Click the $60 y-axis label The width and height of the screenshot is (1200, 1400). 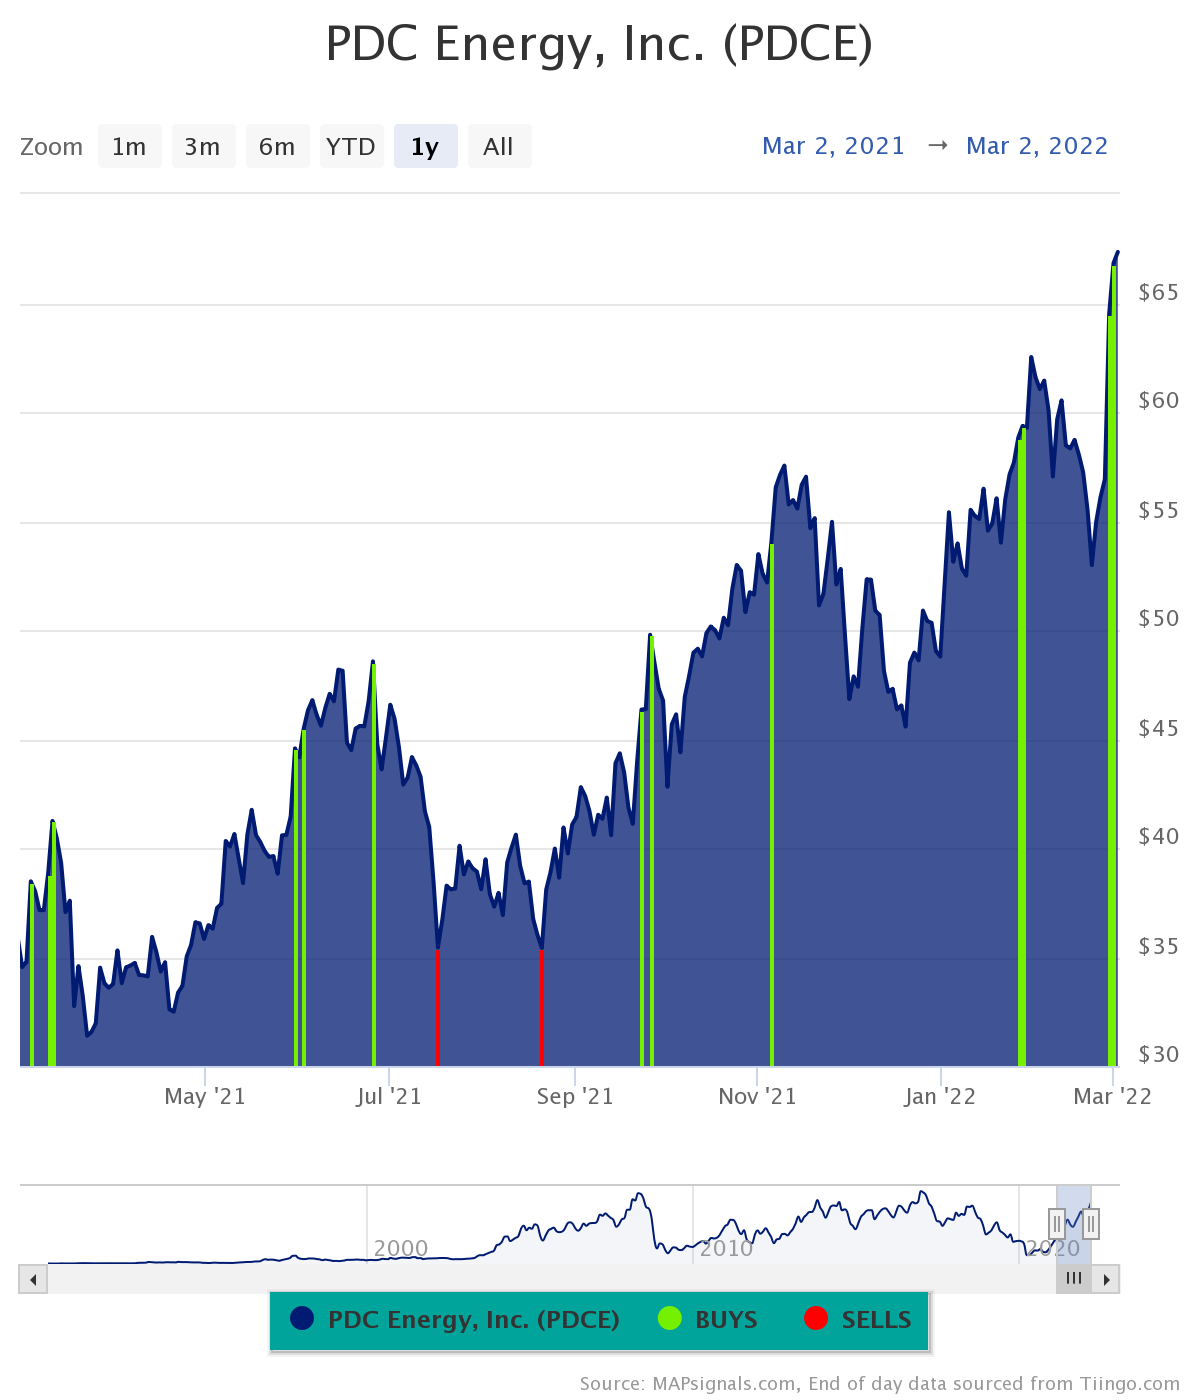click(x=1159, y=400)
